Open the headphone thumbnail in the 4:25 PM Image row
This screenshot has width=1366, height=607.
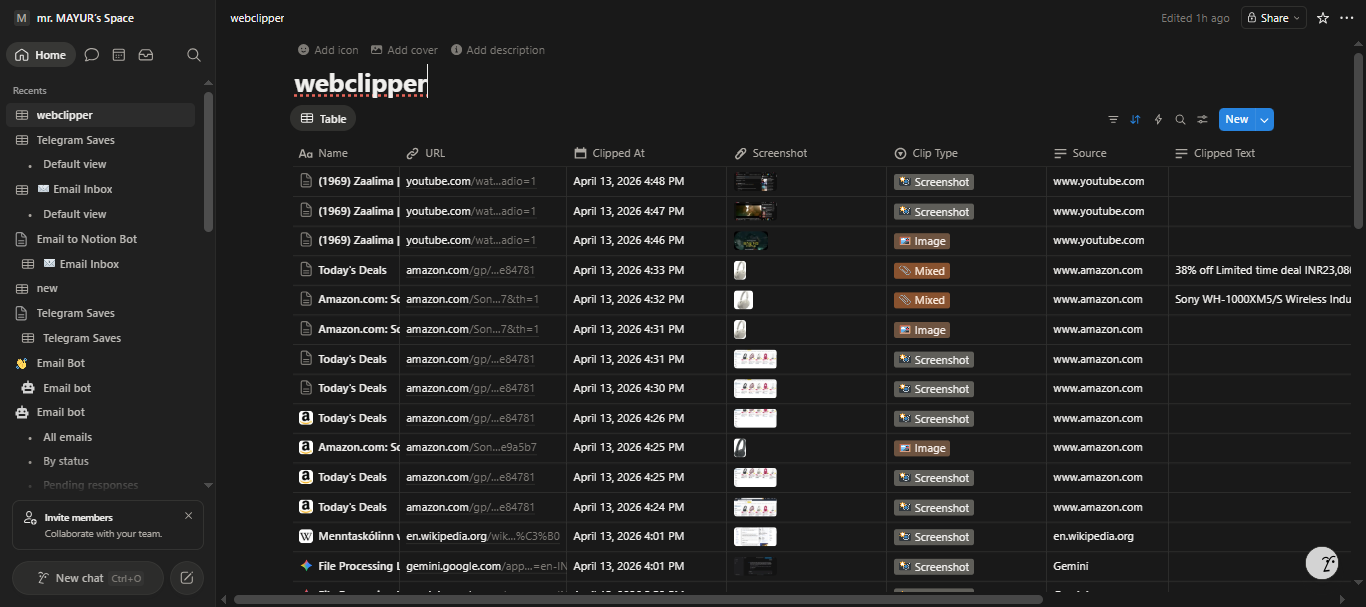(x=740, y=448)
